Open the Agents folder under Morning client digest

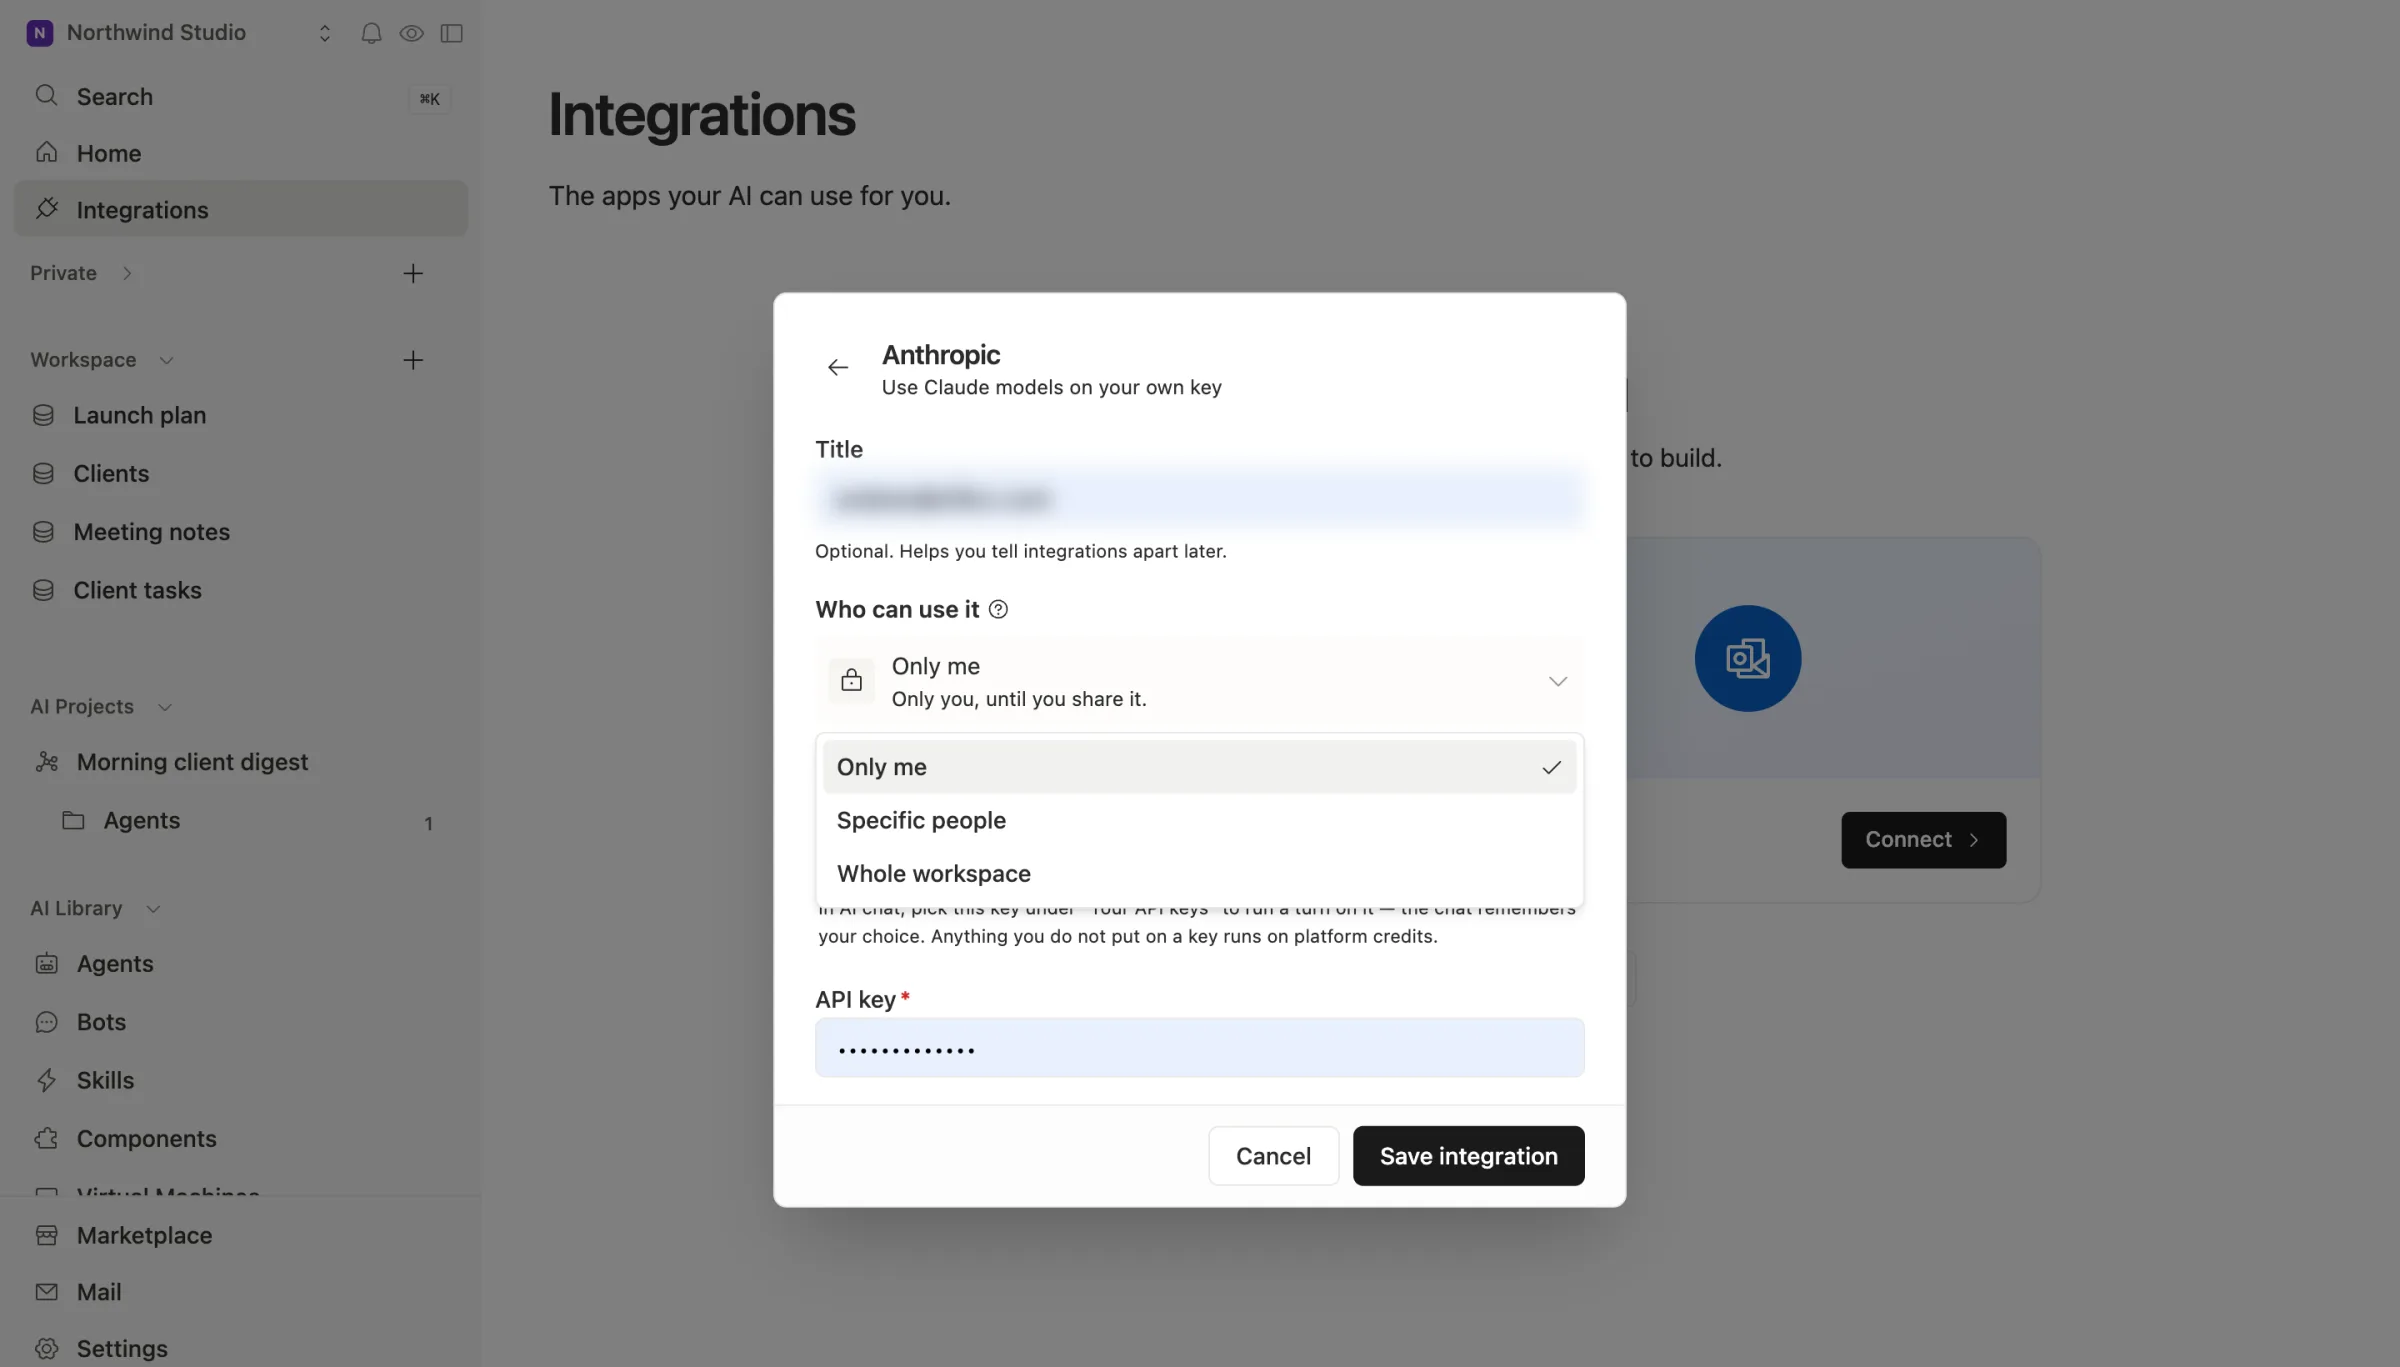pyautogui.click(x=240, y=821)
